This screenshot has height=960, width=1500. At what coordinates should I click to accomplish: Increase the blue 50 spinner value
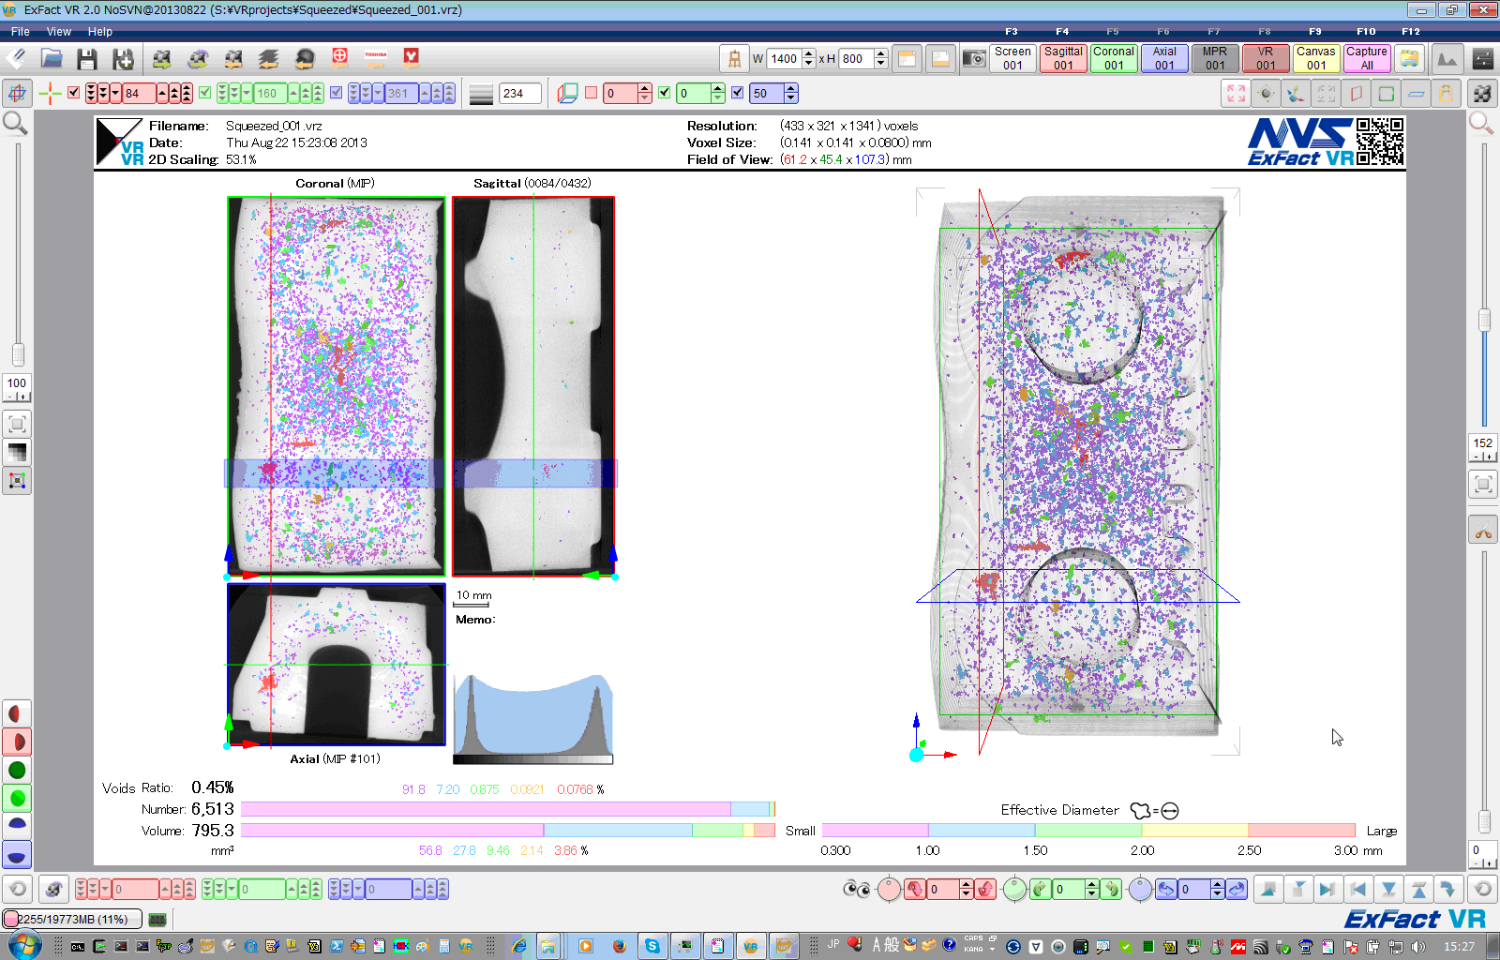(x=791, y=88)
